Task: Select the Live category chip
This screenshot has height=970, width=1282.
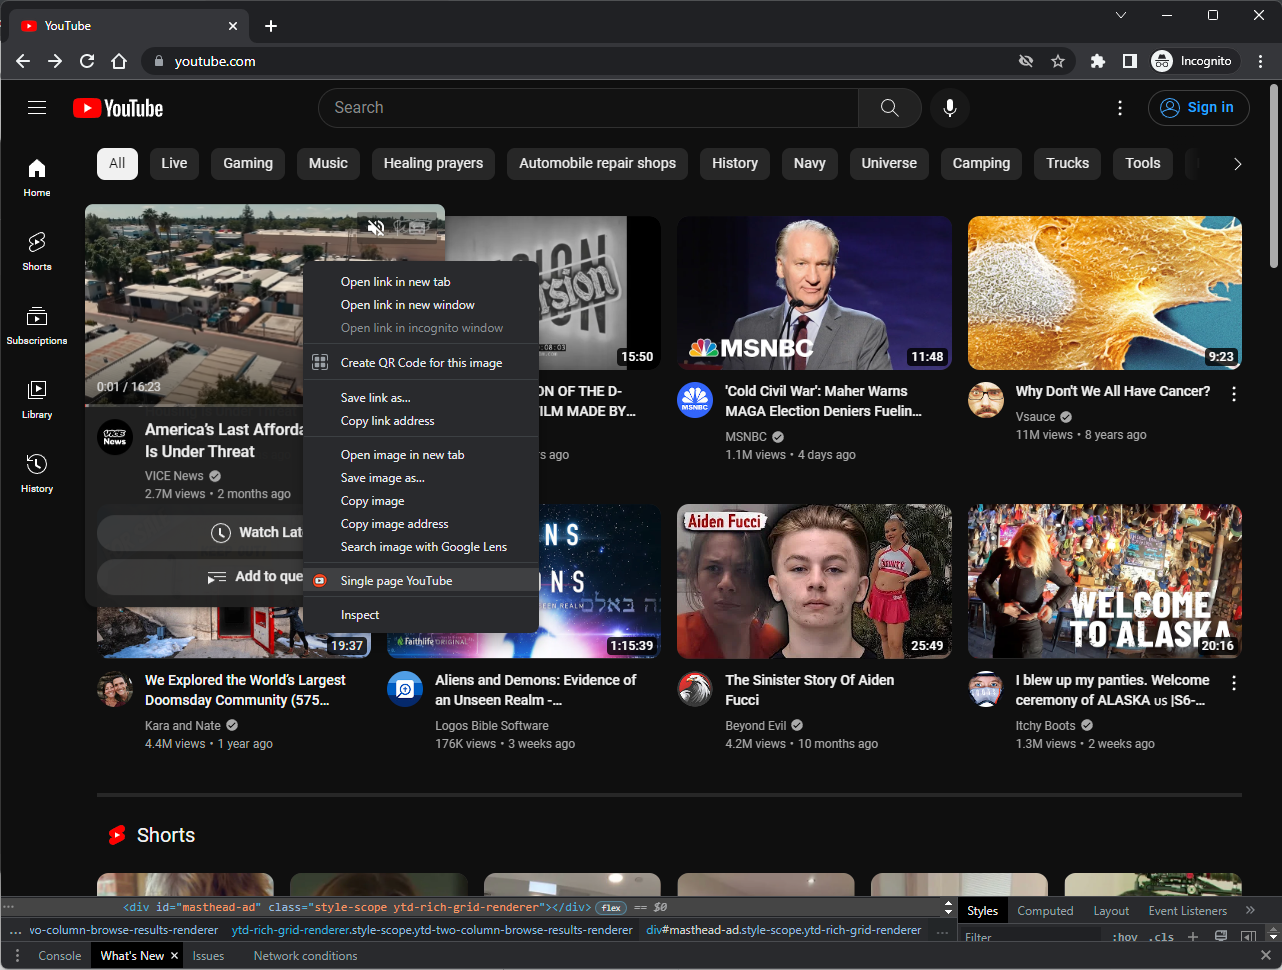Action: [x=174, y=163]
